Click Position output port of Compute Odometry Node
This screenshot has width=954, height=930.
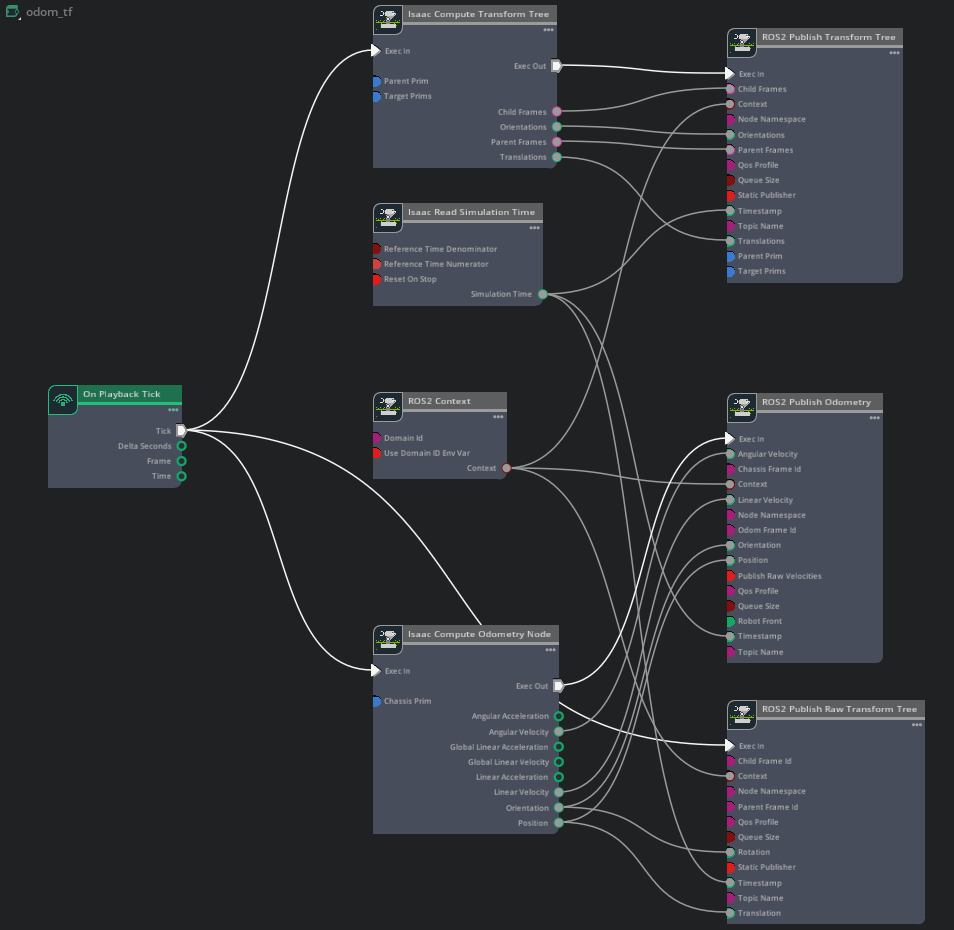pyautogui.click(x=559, y=823)
